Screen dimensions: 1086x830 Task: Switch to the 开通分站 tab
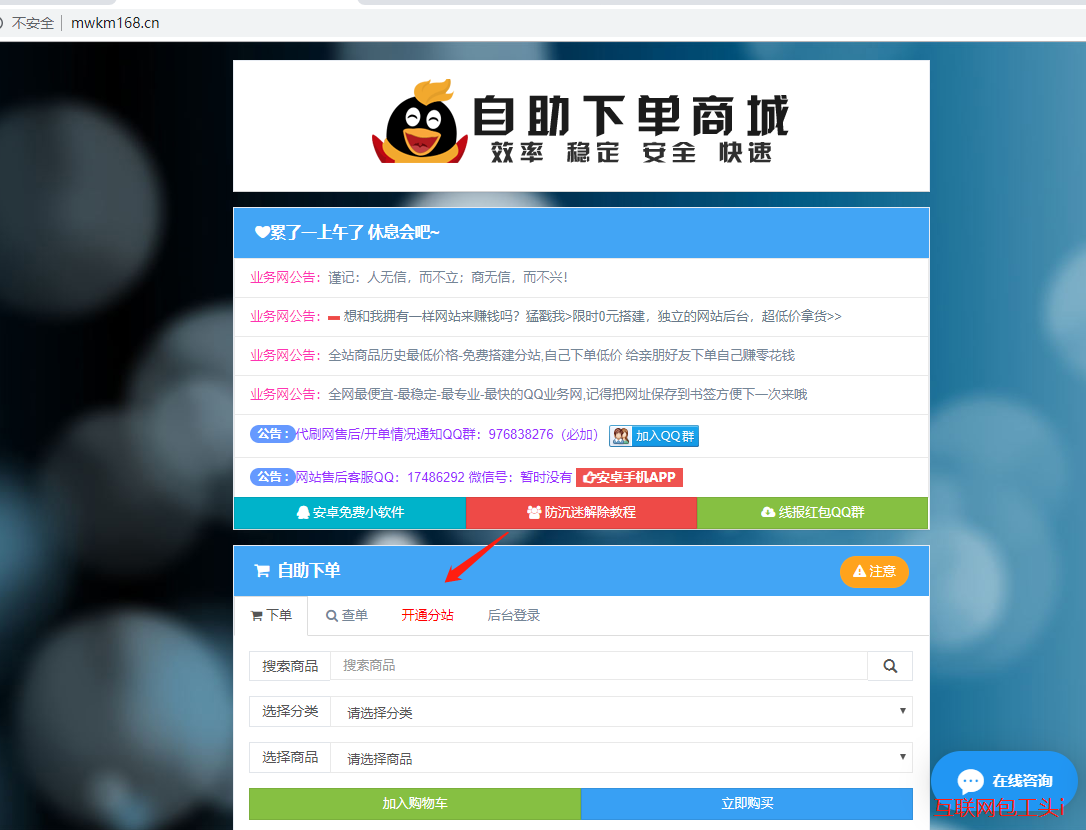tap(427, 615)
